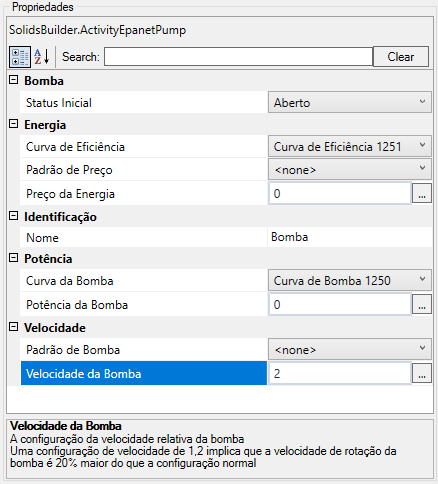Collapse the Energia category
Image resolution: width=438 pixels, height=484 pixels.
tap(13, 124)
